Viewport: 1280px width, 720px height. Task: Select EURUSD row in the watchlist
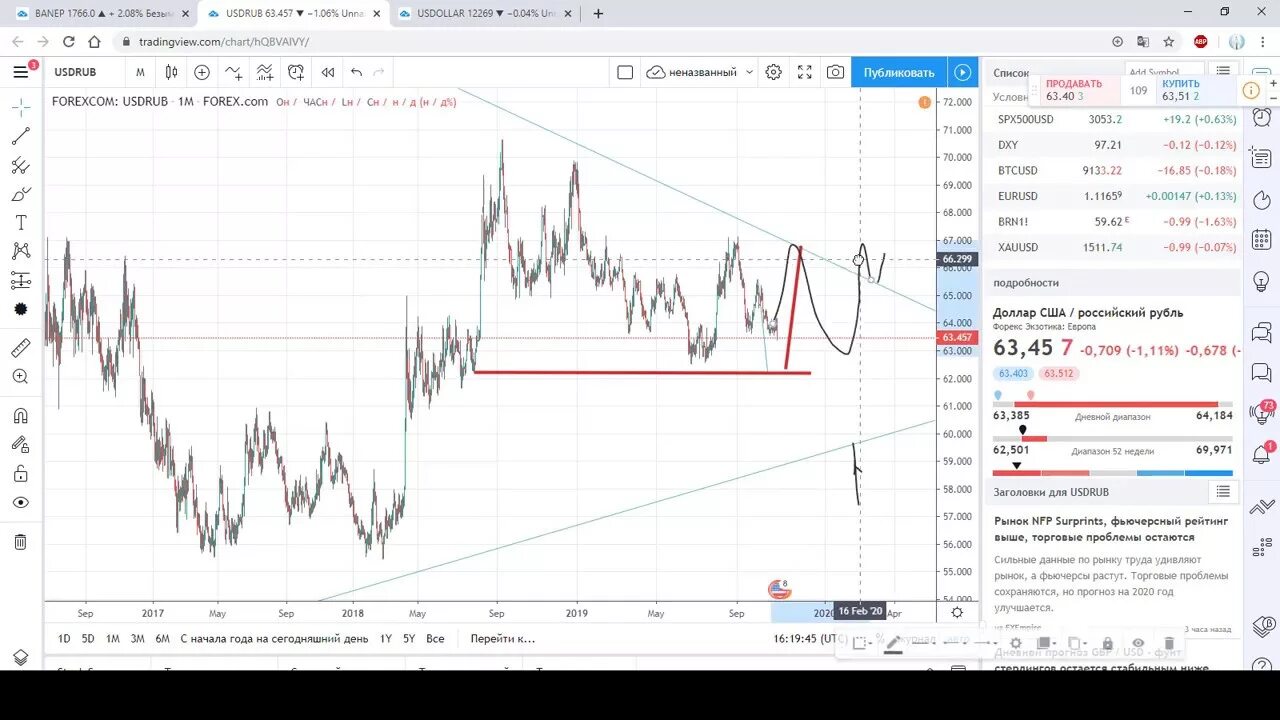[x=1113, y=196]
